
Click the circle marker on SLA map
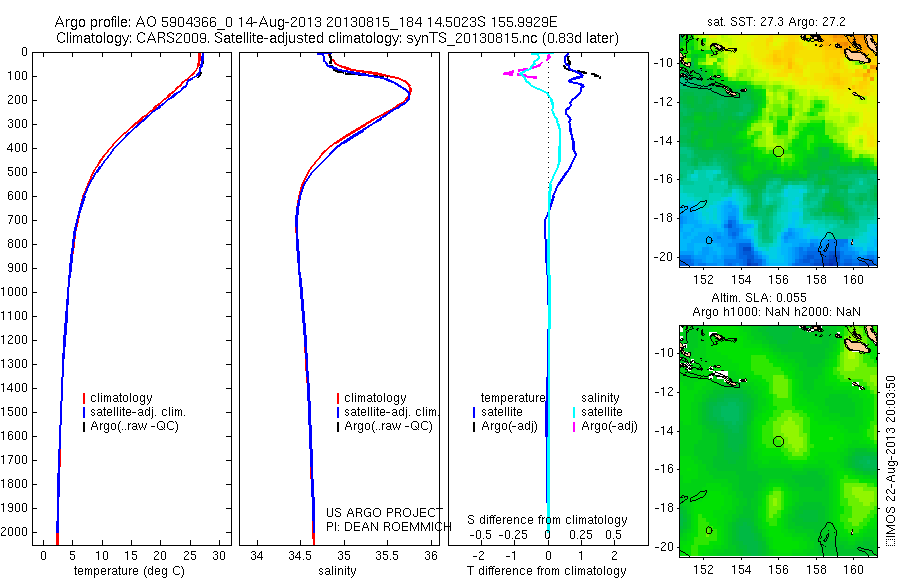click(x=778, y=441)
